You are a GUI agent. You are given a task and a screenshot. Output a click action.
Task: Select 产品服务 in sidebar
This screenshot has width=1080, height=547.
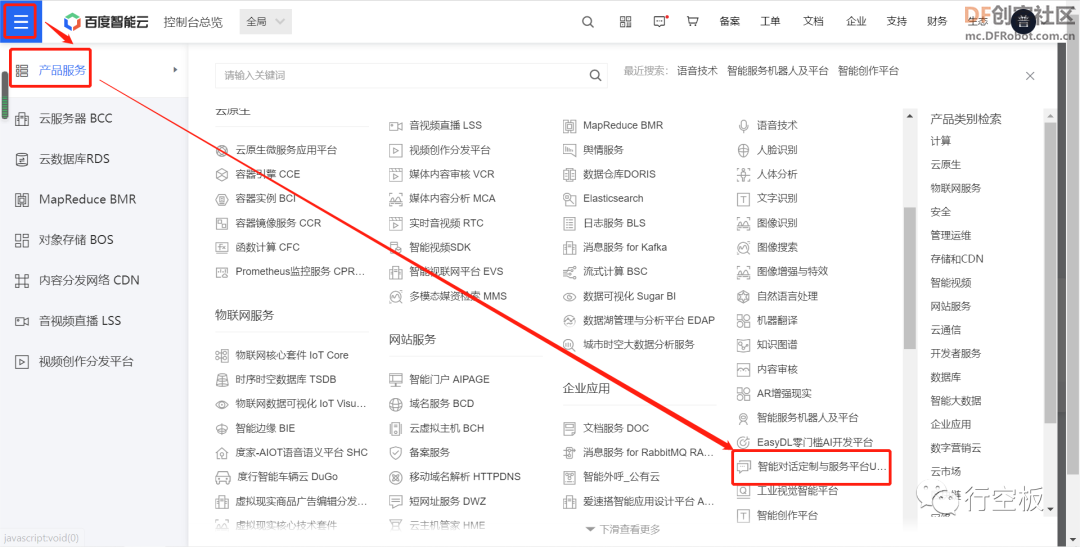click(62, 70)
